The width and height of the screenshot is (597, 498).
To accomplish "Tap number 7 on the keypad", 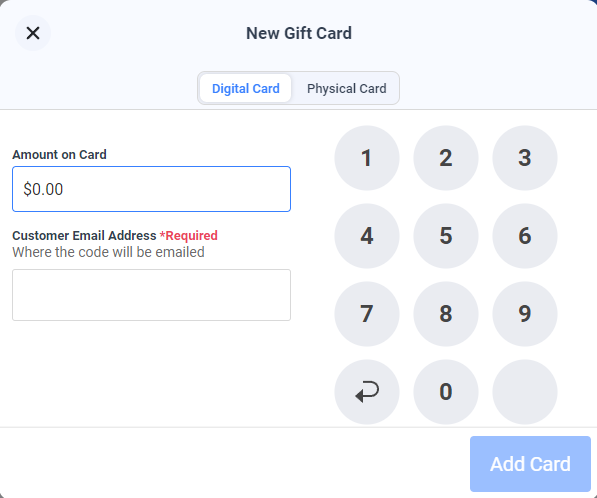I will click(x=367, y=314).
